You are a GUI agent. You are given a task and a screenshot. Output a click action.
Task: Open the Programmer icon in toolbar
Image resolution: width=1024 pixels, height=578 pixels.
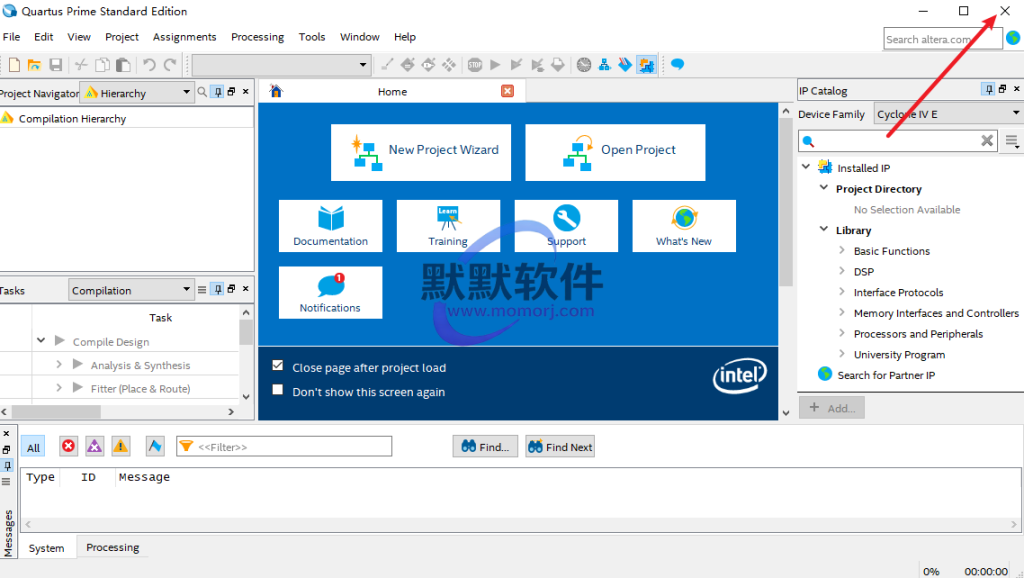tap(625, 65)
